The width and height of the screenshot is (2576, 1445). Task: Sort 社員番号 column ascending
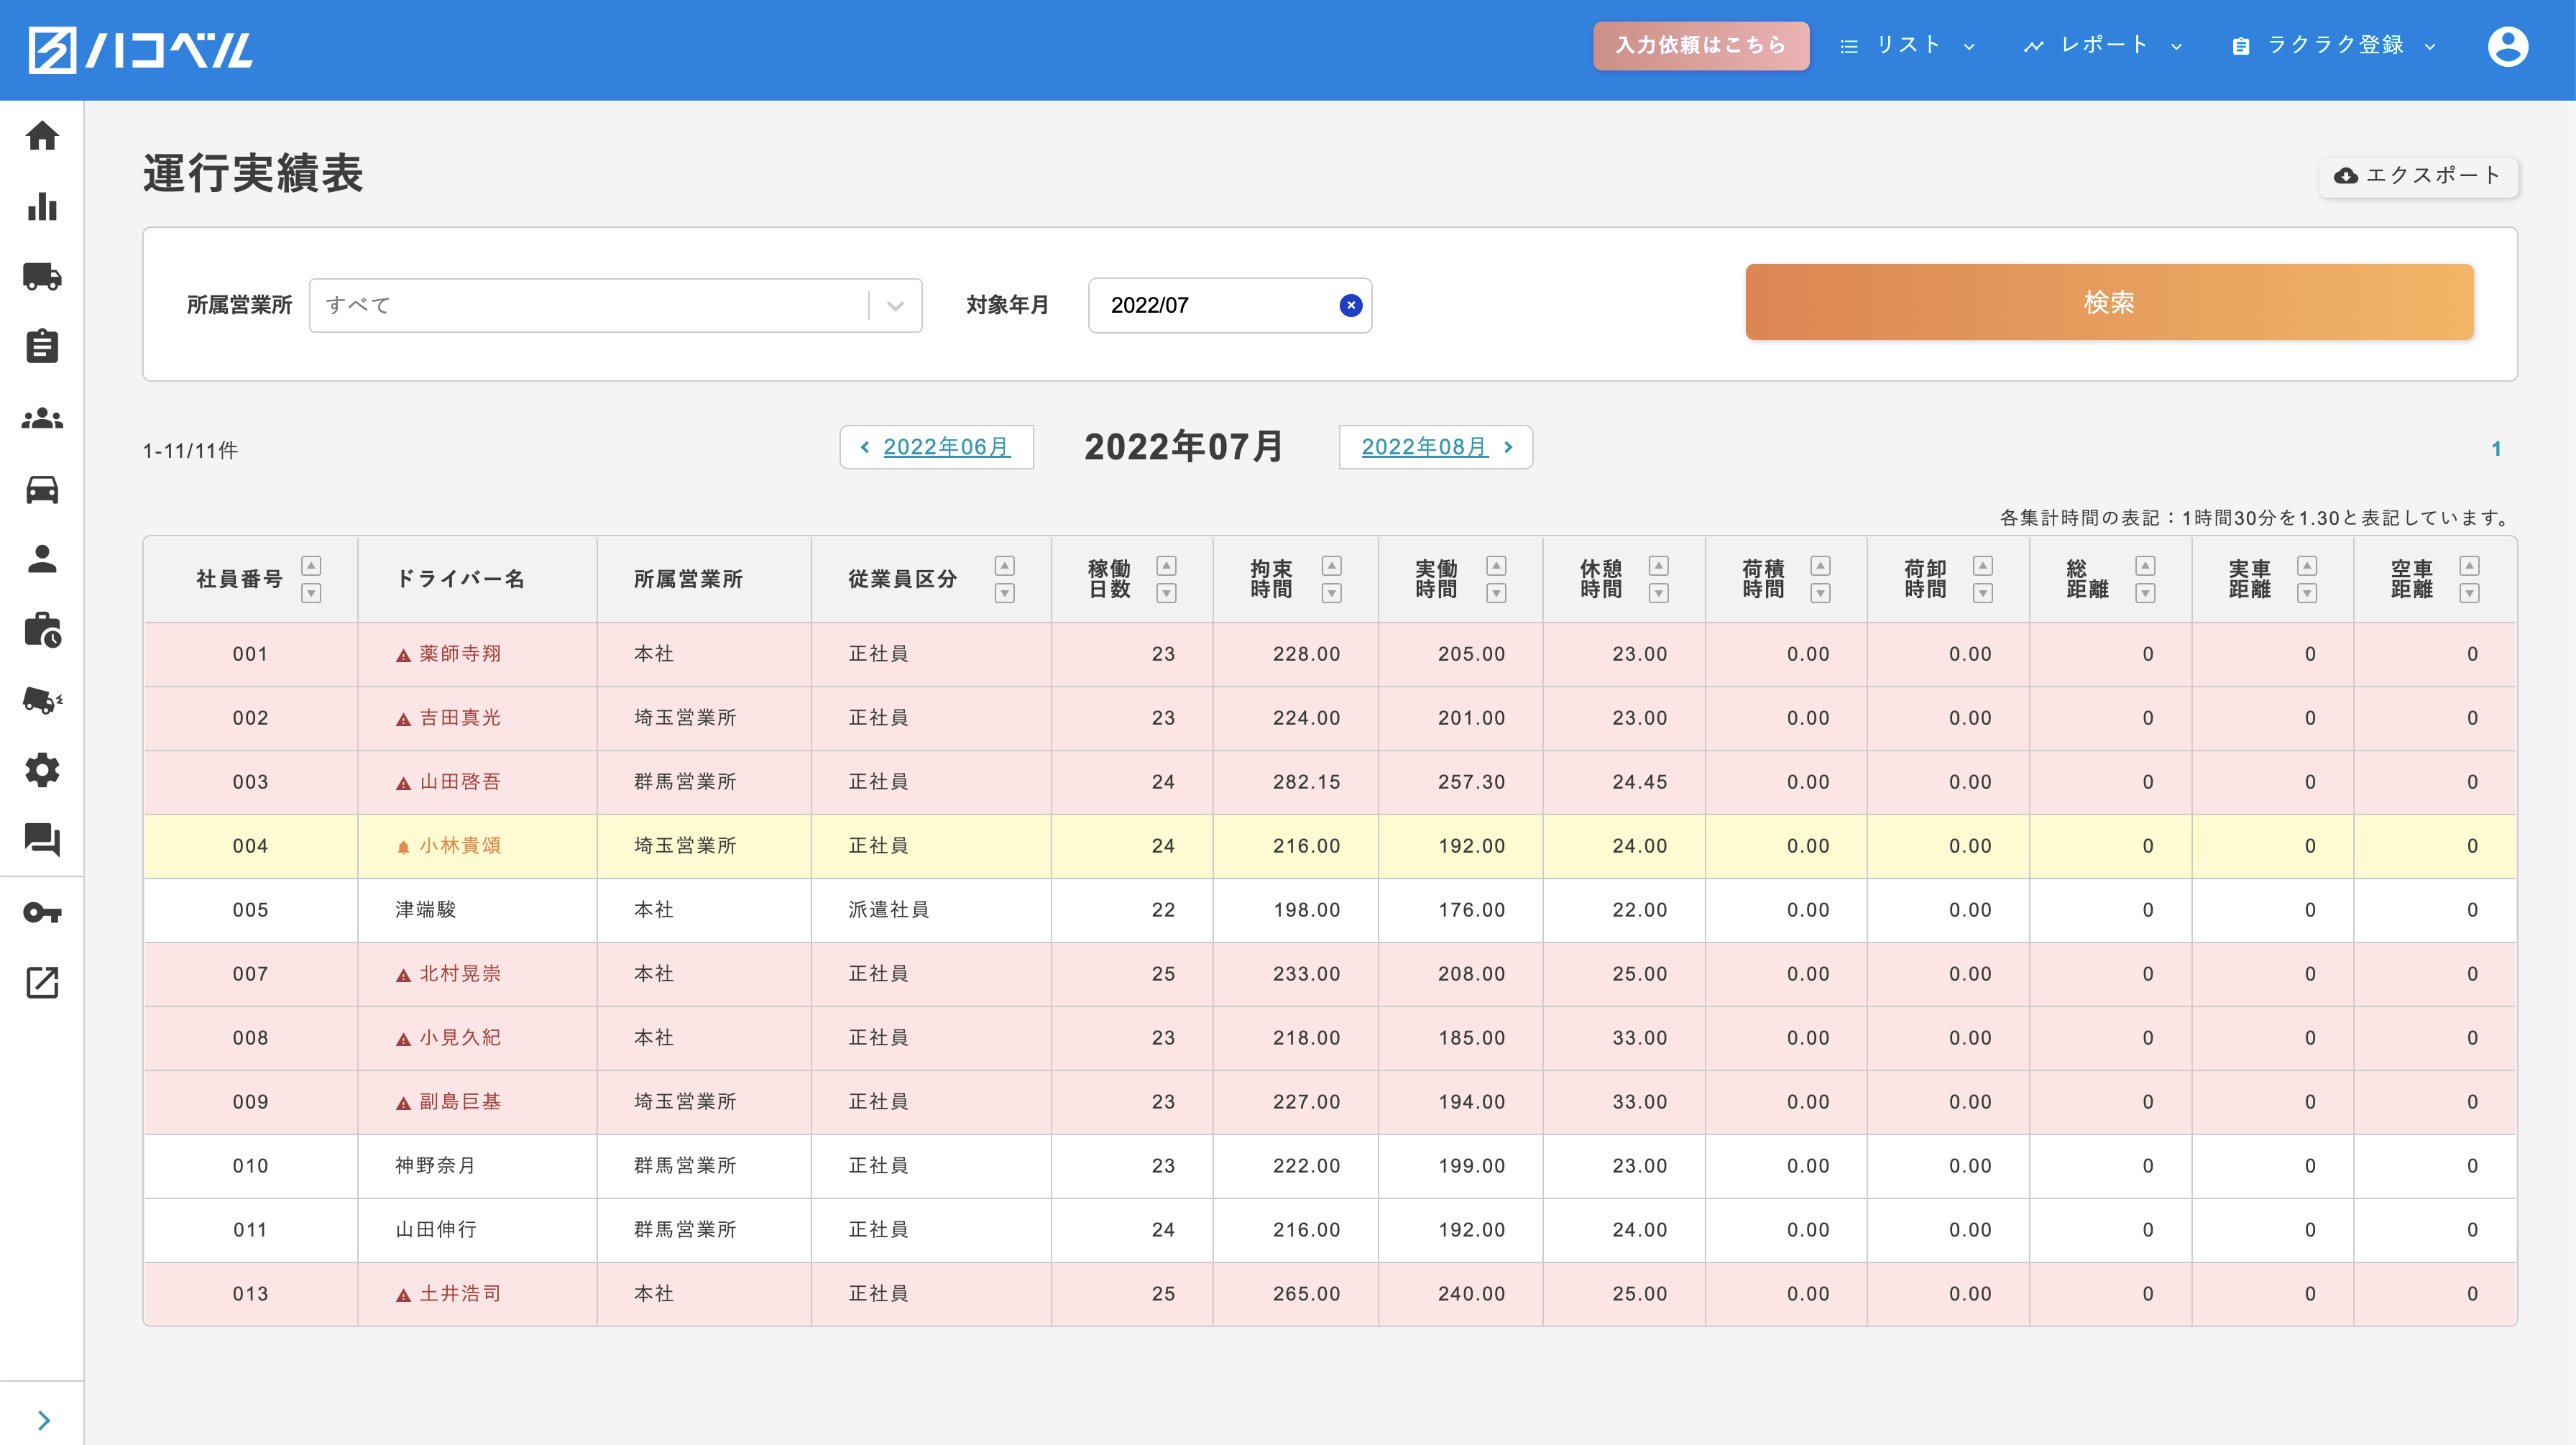click(311, 565)
